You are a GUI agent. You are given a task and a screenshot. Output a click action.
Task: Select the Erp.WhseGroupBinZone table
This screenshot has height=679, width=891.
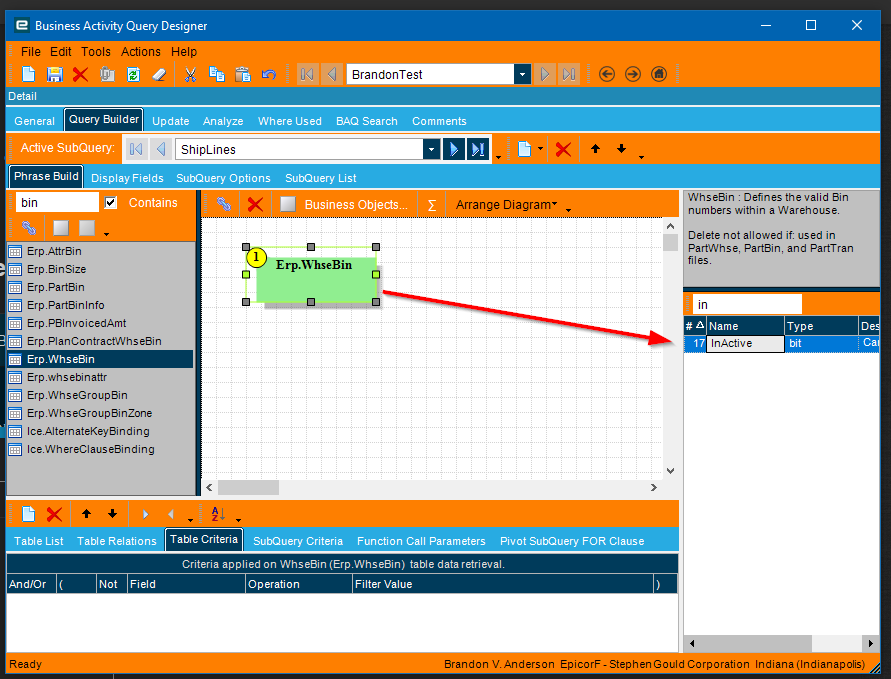89,414
